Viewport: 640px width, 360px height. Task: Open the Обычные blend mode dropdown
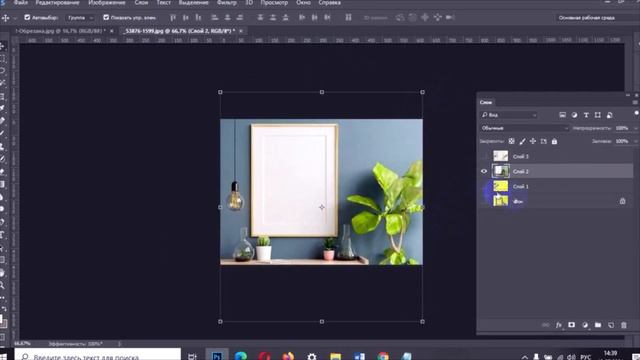coord(524,128)
